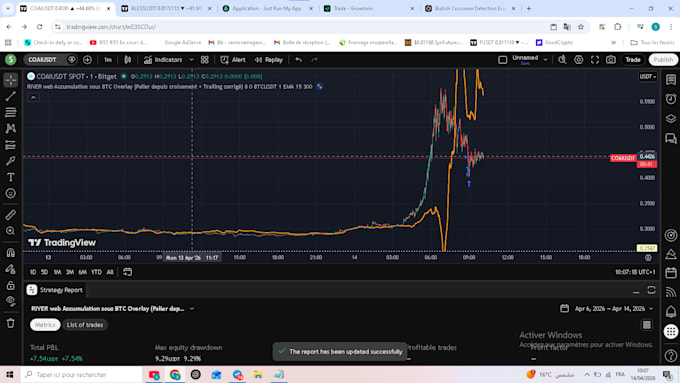The width and height of the screenshot is (680, 383).
Task: Click the Trade button
Action: (x=633, y=60)
